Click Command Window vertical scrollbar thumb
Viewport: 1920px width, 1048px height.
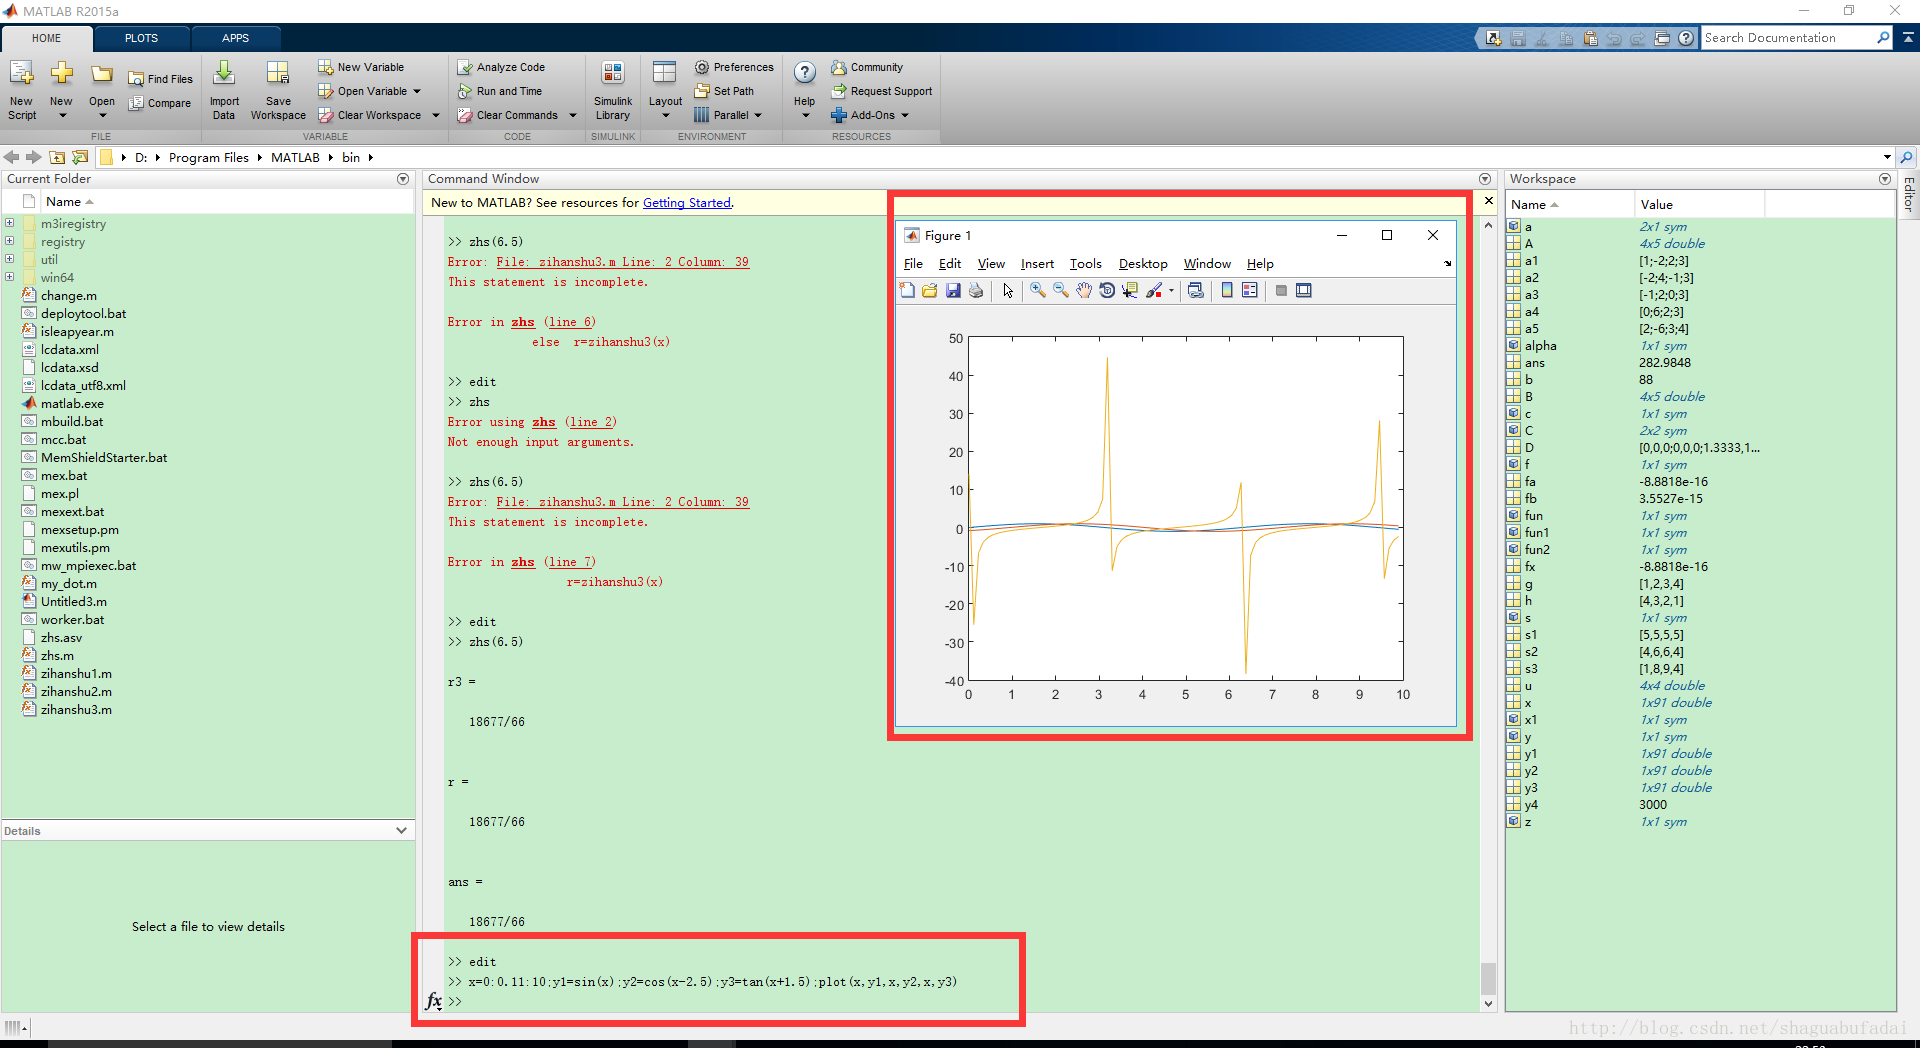[x=1488, y=978]
